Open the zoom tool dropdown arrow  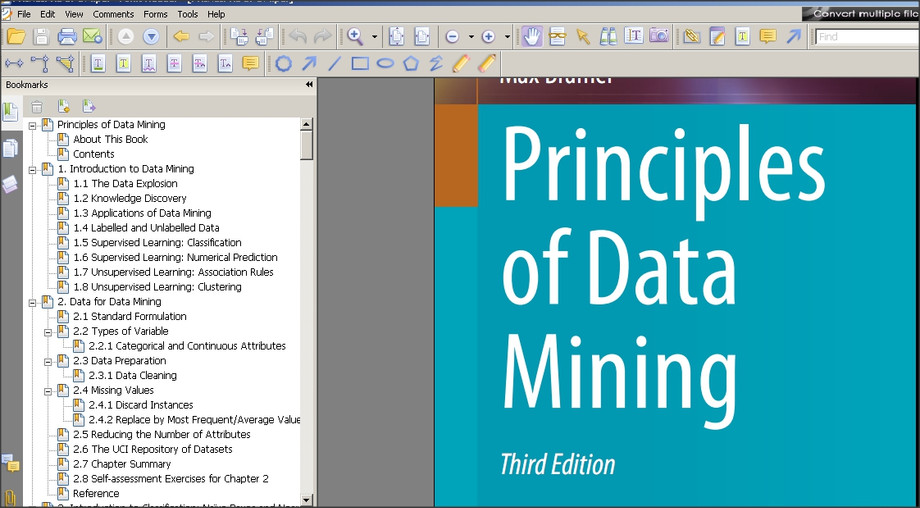click(x=375, y=37)
